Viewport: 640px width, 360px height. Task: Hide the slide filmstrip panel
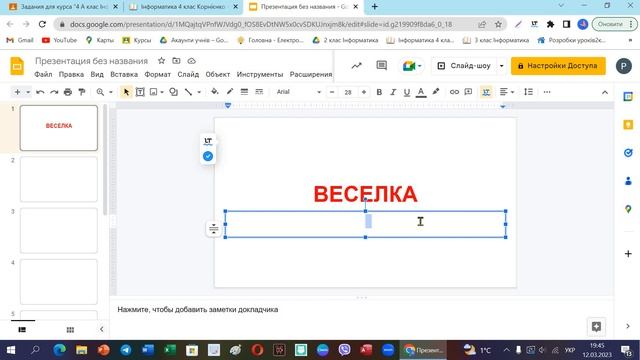pyautogui.click(x=102, y=329)
